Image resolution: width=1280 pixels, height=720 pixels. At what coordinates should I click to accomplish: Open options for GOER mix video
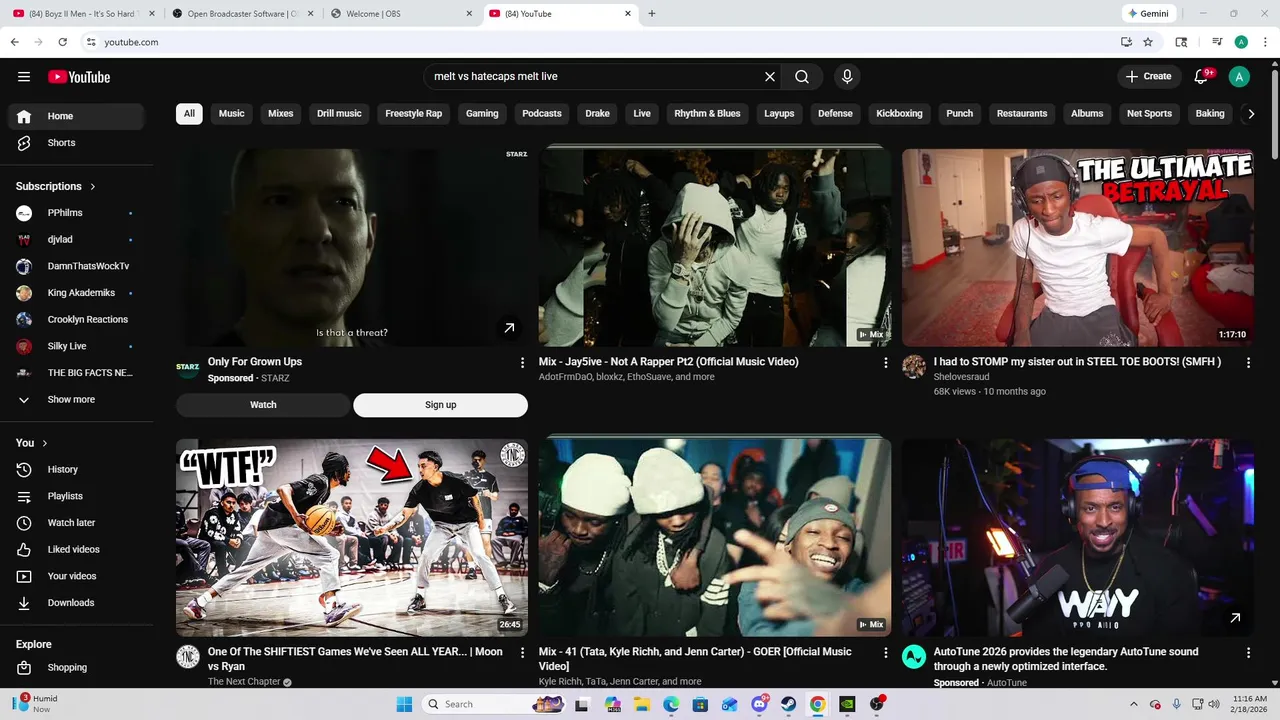(885, 653)
